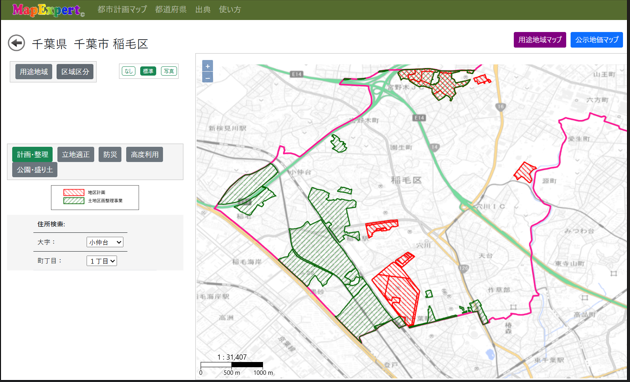Toggle the 防災 layer group

click(110, 155)
